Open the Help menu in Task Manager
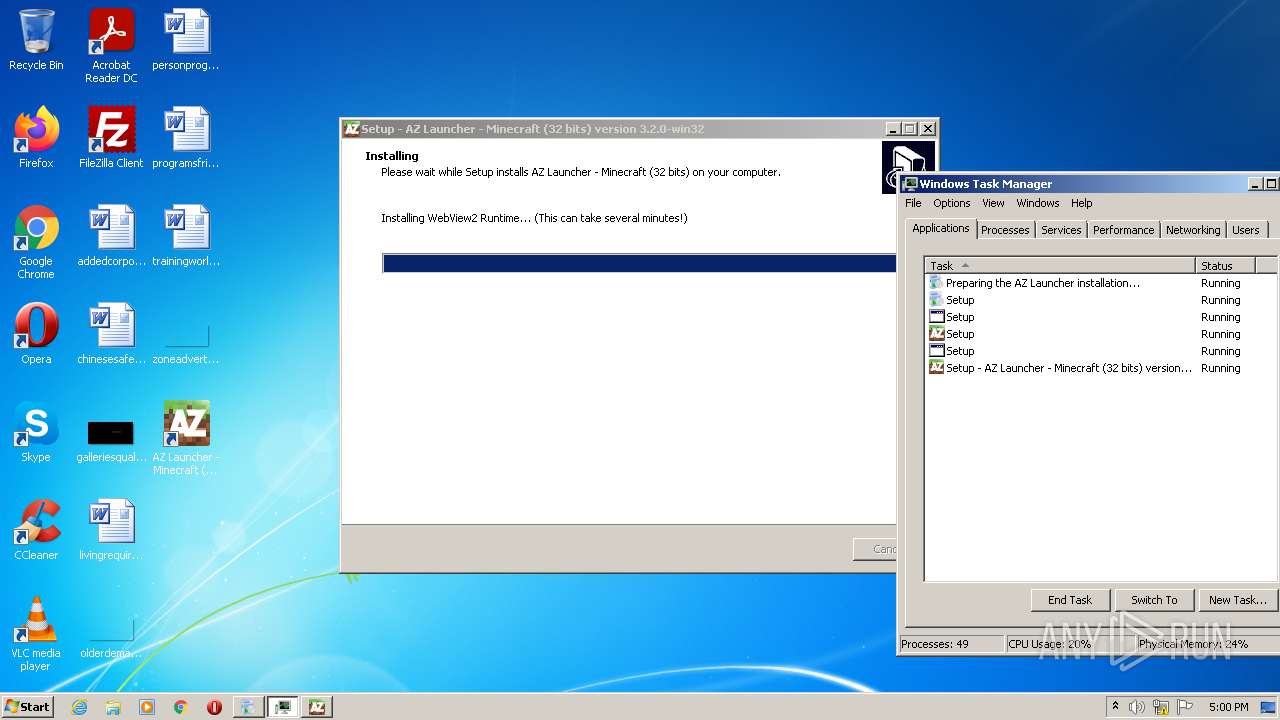 coord(1081,203)
